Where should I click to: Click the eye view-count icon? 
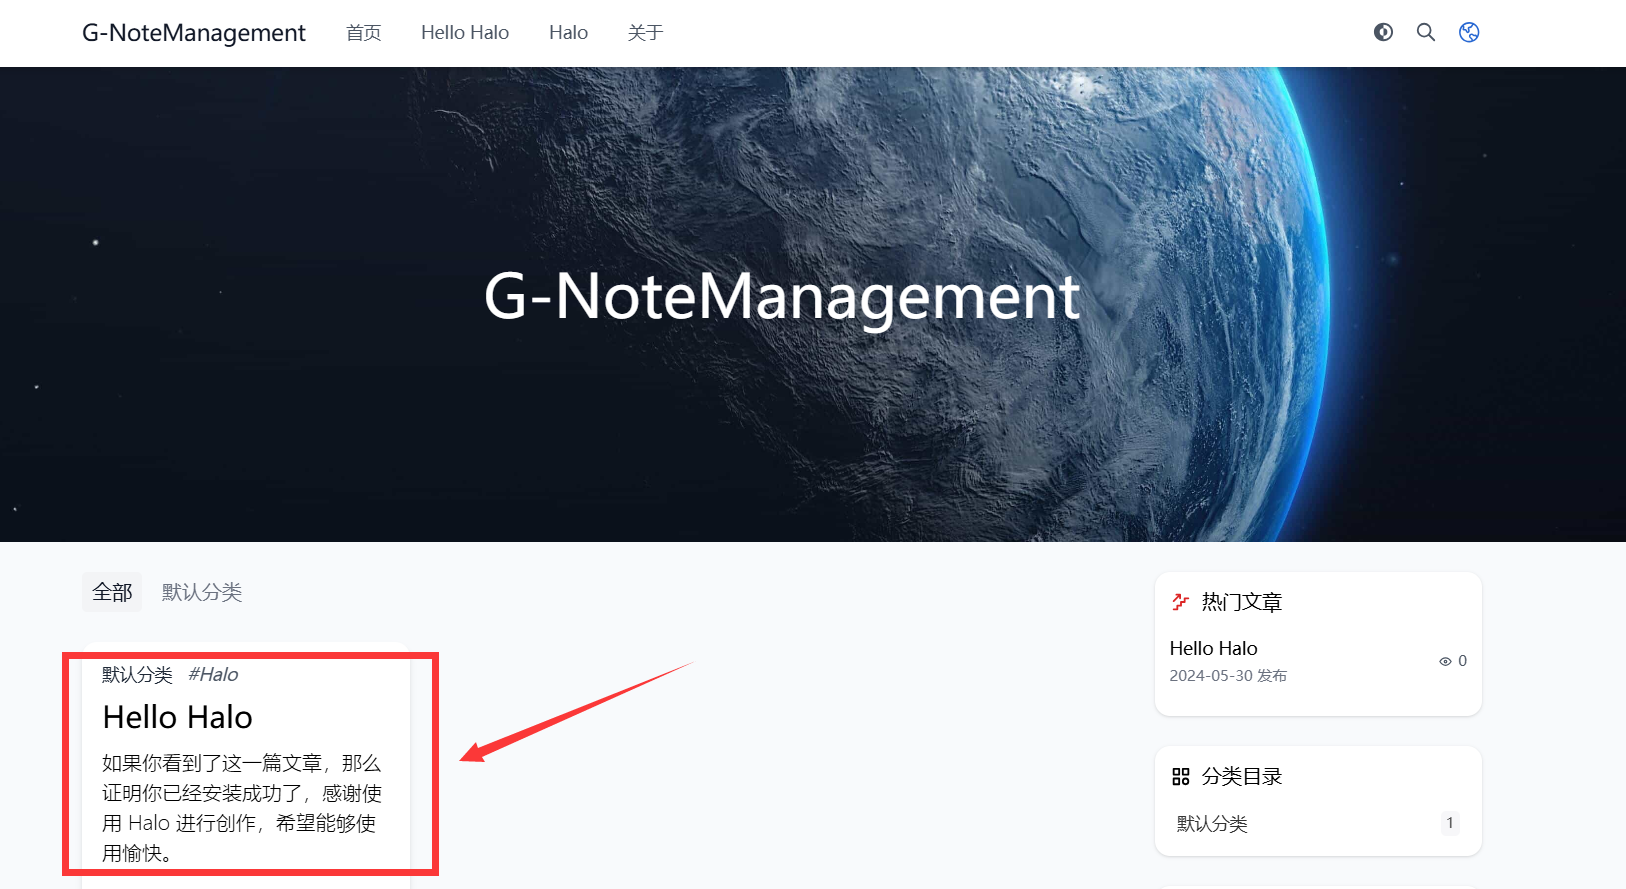coord(1445,661)
